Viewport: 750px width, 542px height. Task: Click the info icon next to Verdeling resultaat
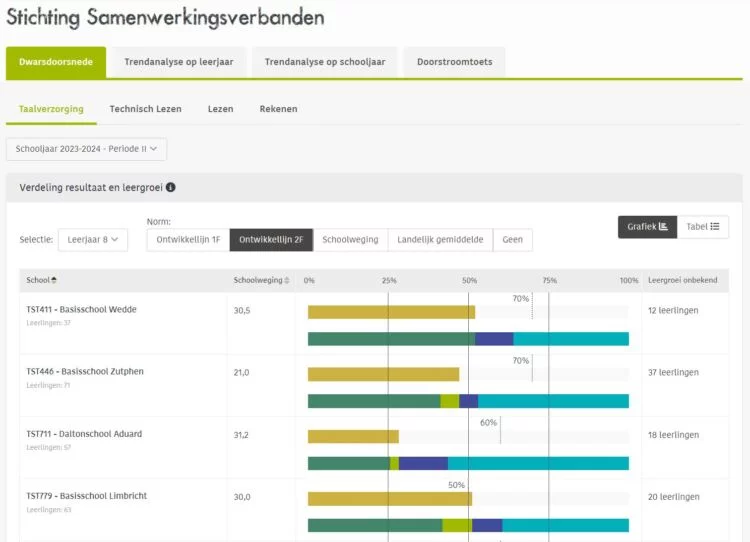pos(171,187)
